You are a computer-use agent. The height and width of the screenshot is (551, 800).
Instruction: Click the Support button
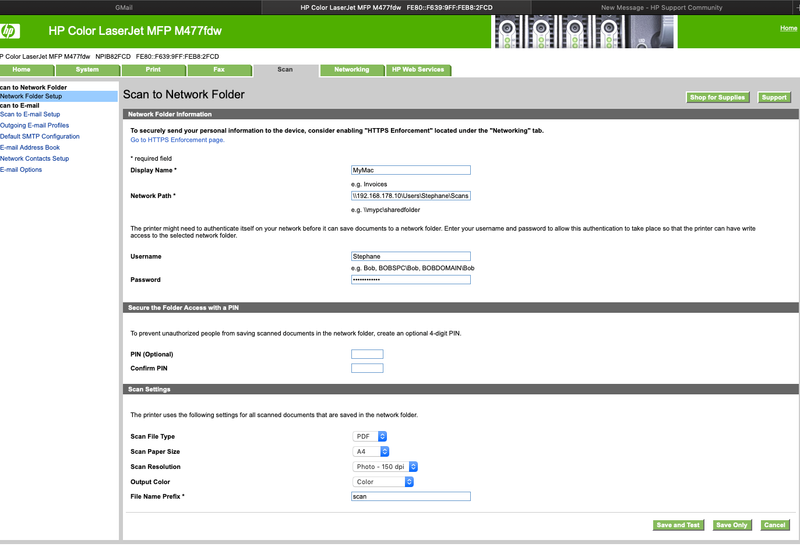tap(774, 97)
